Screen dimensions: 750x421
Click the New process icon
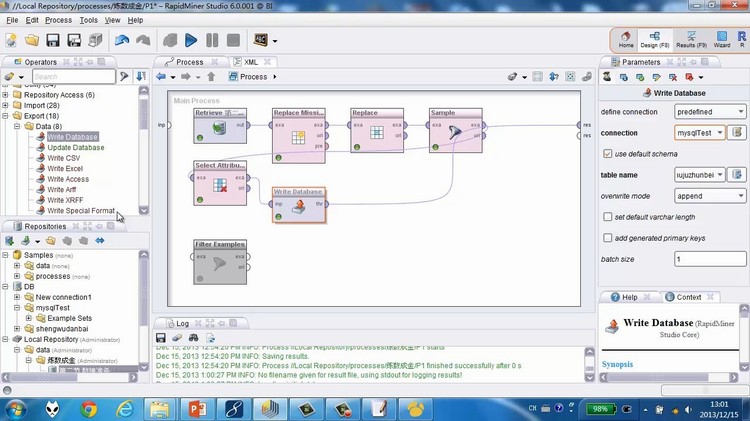click(x=11, y=40)
